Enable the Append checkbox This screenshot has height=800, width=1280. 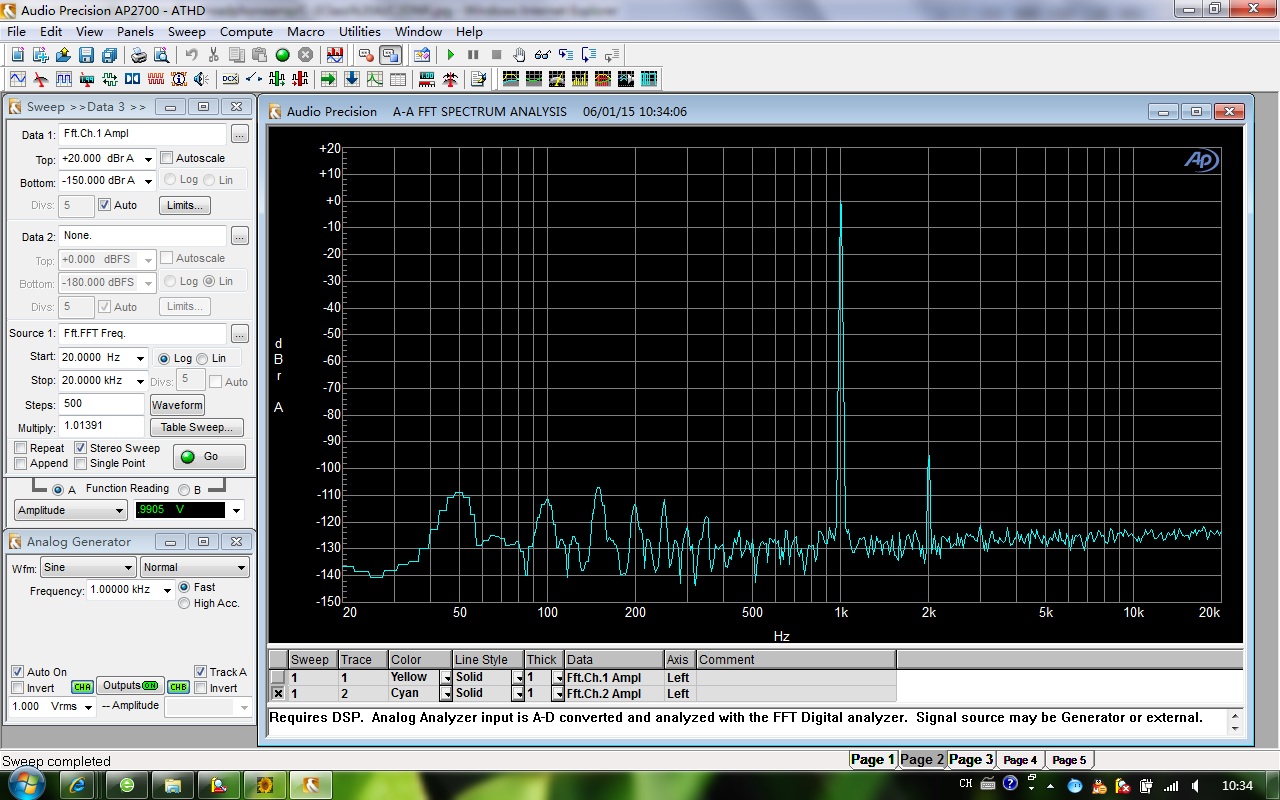click(21, 463)
